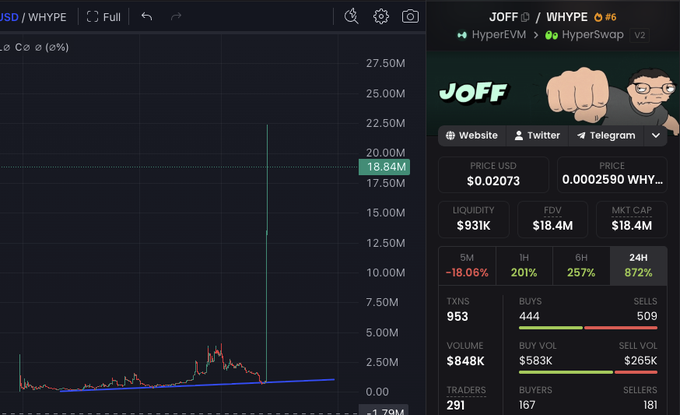680x415 pixels.
Task: Undo the last chart action
Action: click(x=147, y=17)
